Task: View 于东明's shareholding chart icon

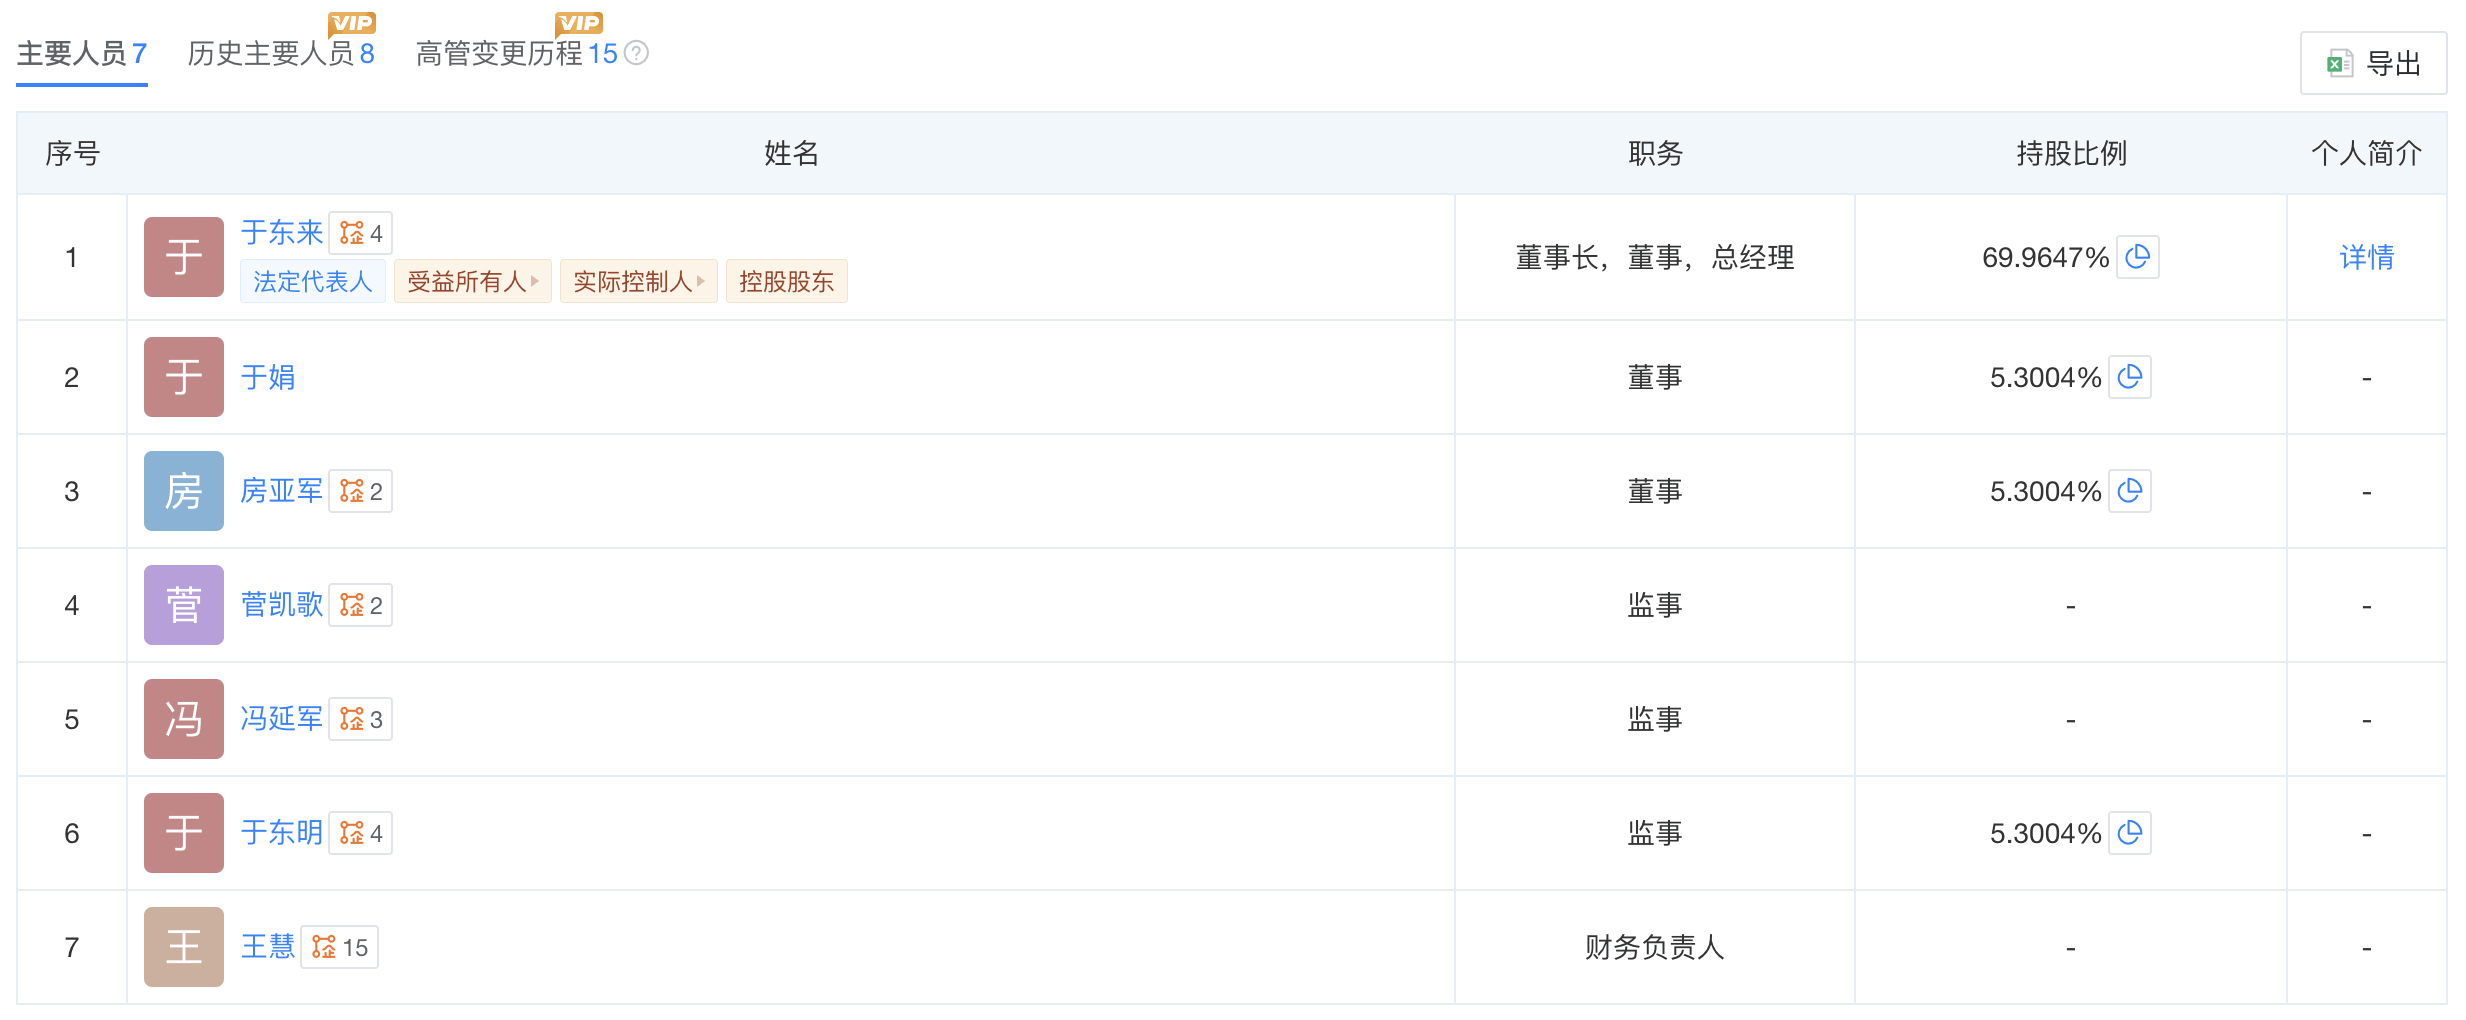Action: coord(2129,833)
